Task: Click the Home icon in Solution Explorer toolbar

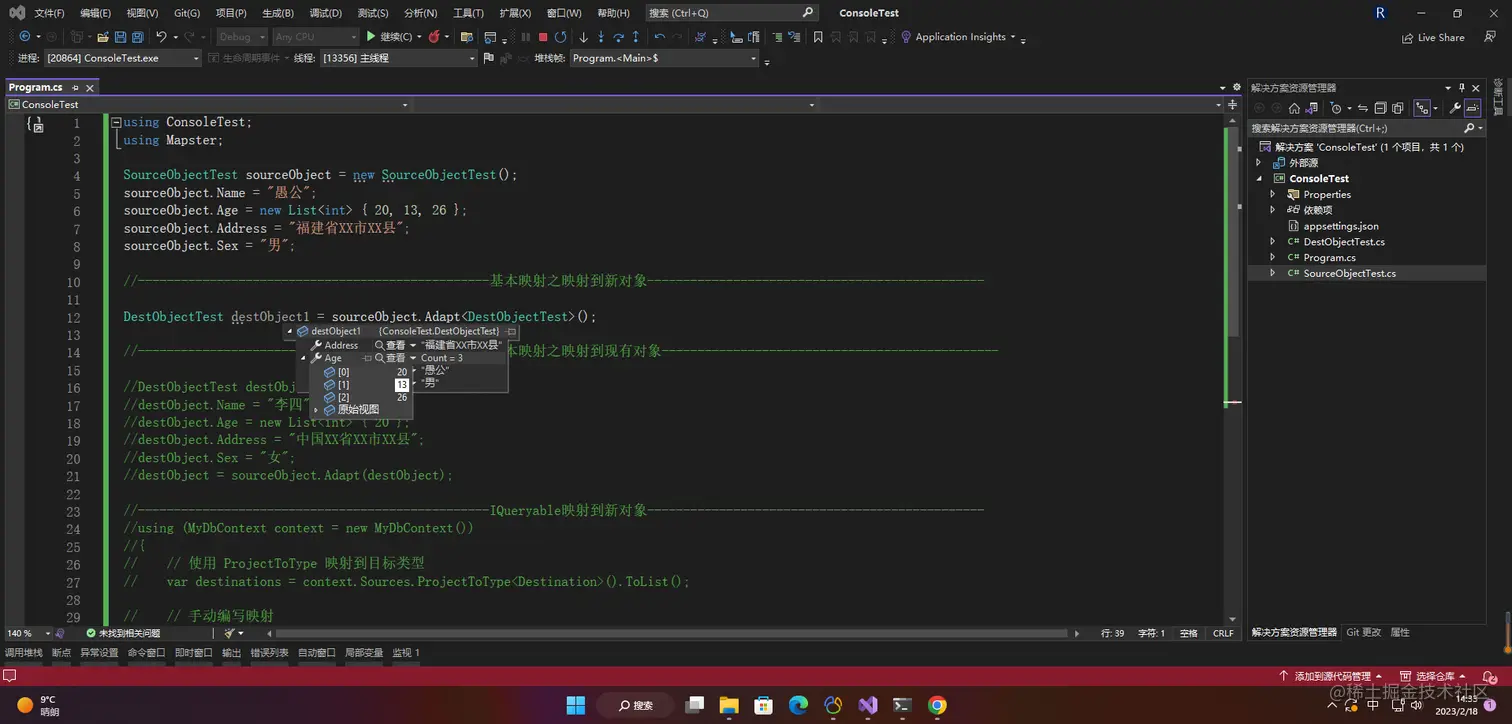Action: coord(1294,108)
